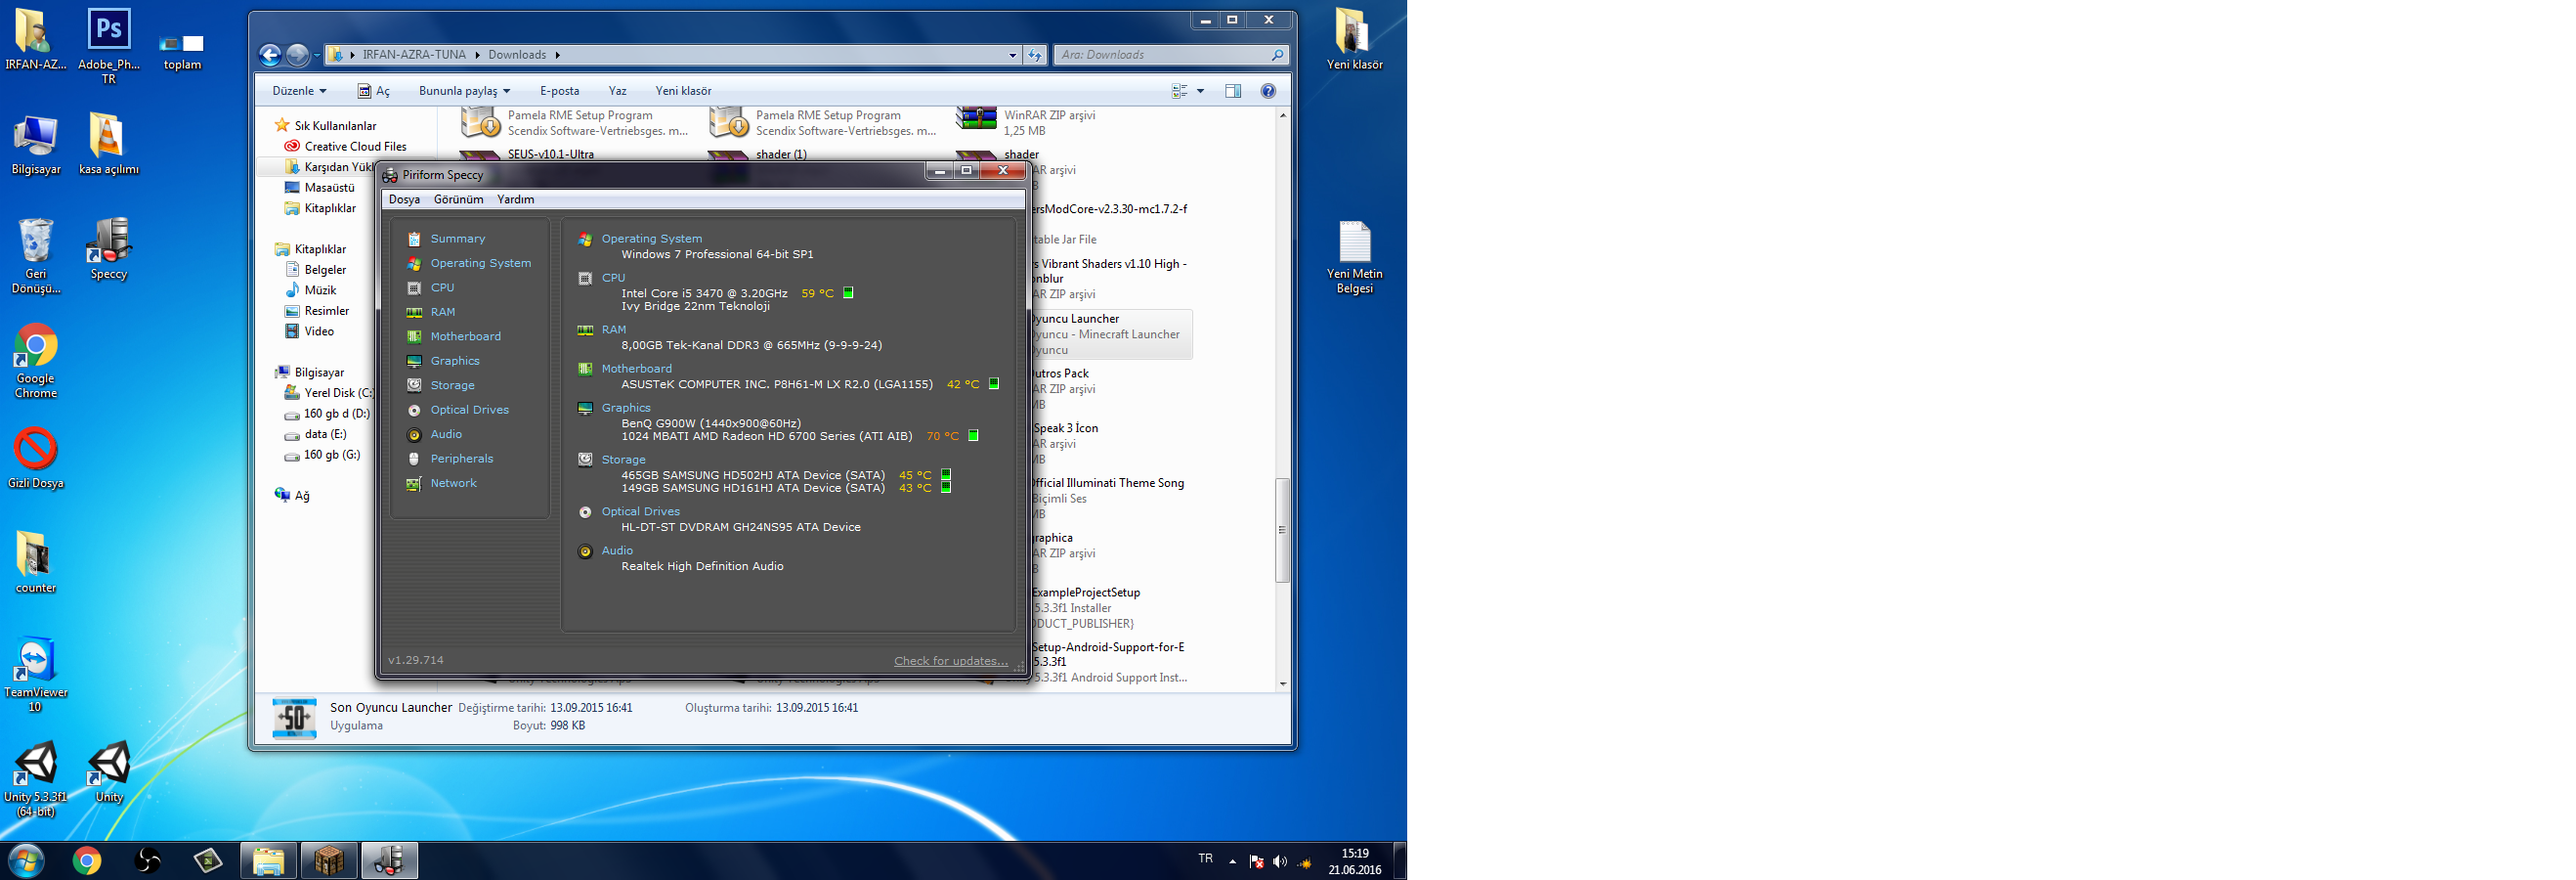Screen dimensions: 2576x880
Task: Select the CPU chip icon in Speccy sidebar
Action: pos(414,288)
